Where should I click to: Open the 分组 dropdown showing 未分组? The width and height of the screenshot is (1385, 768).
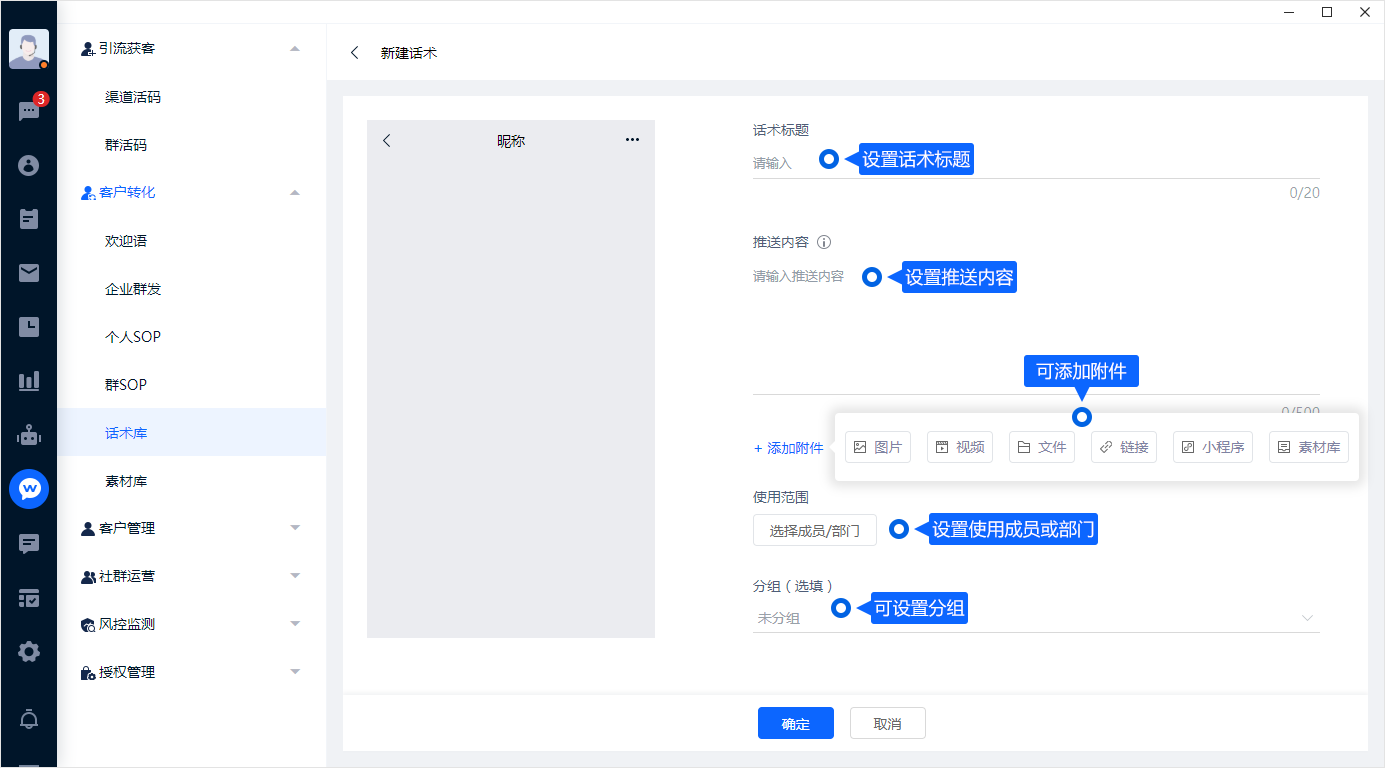1036,618
